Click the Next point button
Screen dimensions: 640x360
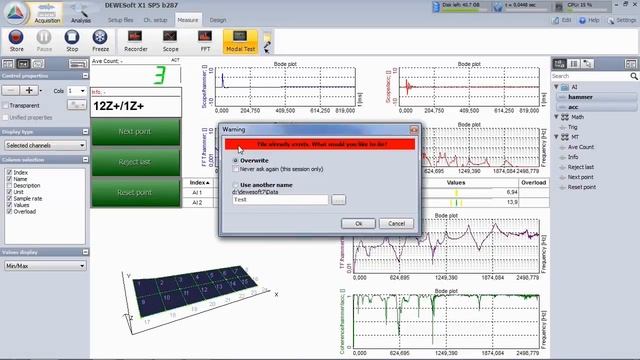coord(136,131)
